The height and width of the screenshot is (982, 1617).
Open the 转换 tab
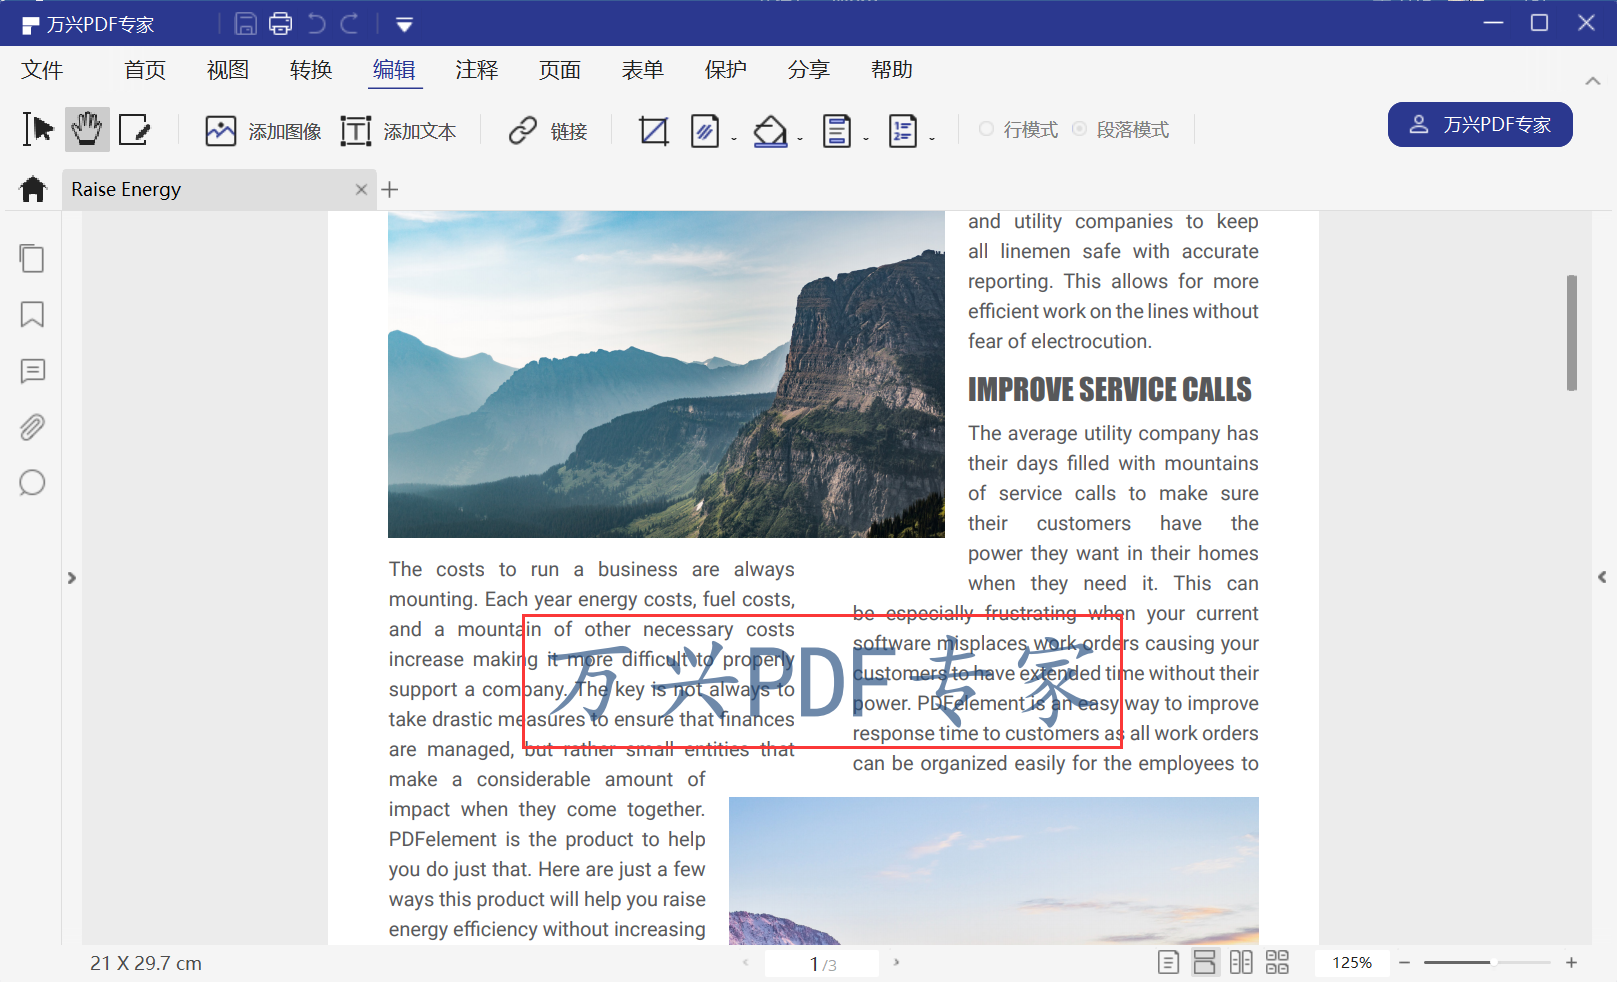(311, 70)
